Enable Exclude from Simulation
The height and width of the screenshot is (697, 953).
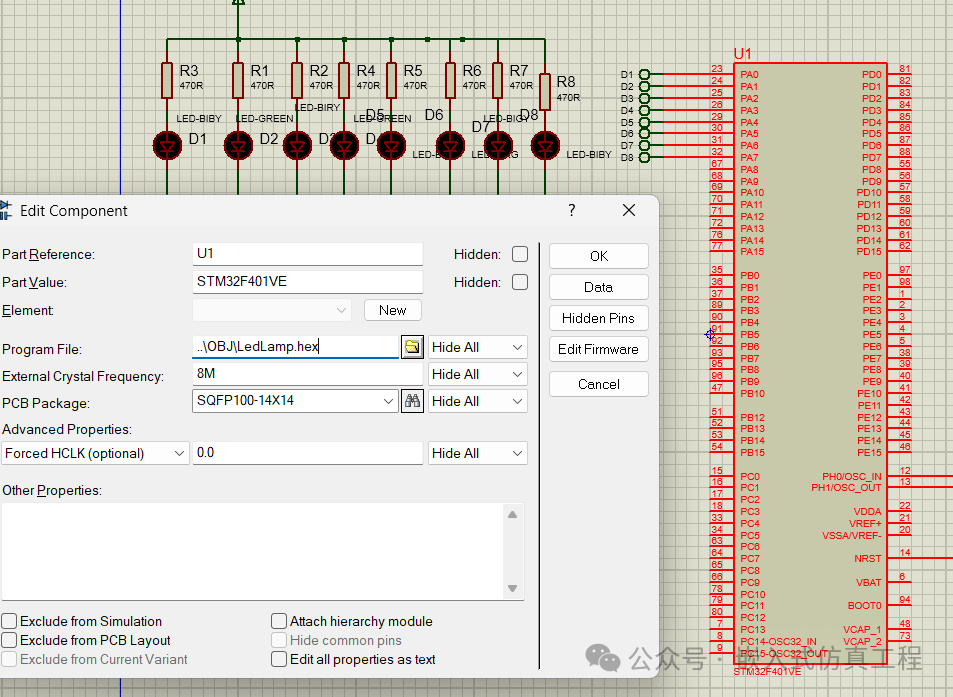pyautogui.click(x=9, y=621)
